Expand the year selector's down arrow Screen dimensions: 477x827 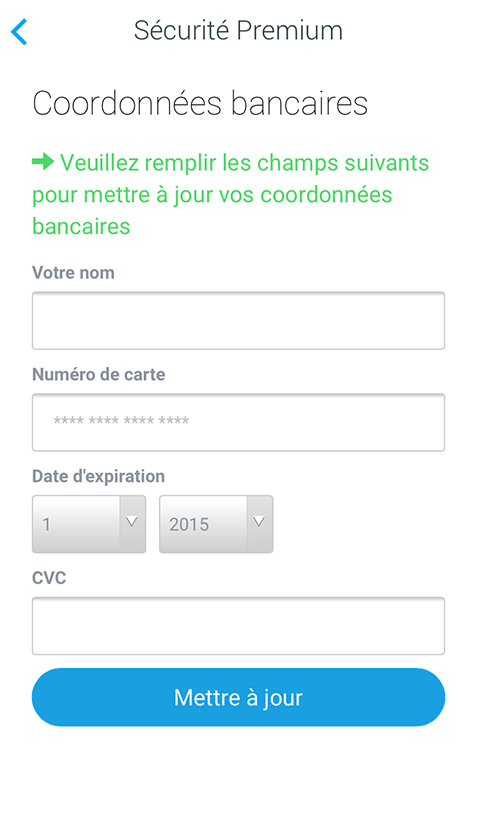(259, 522)
